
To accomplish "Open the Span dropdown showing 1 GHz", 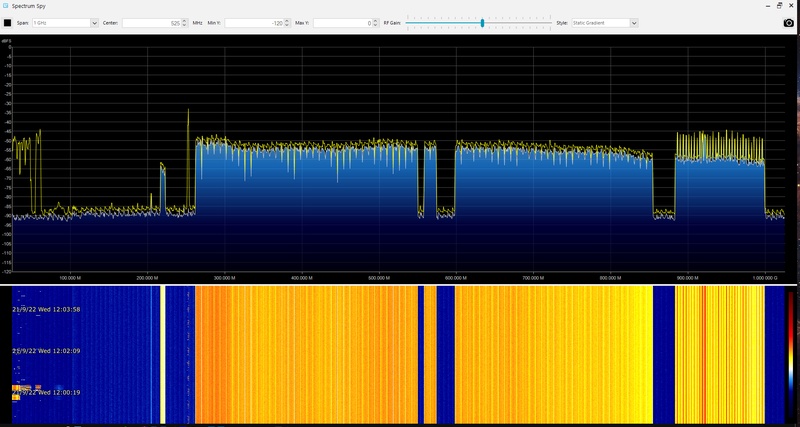I will click(65, 23).
